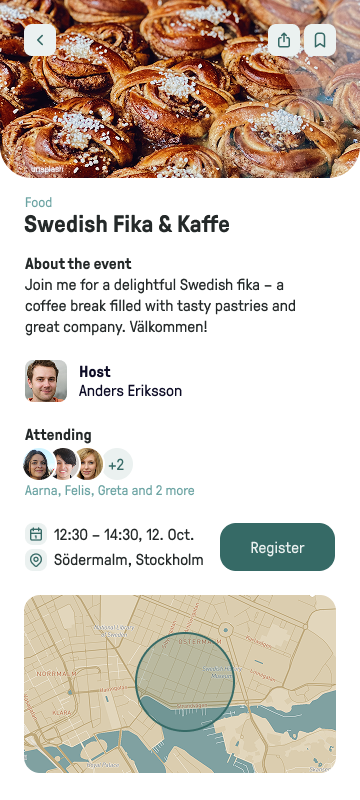Screen dimensions: 360x800
Task: Expand the +2 more attendees bubble
Action: 117,464
